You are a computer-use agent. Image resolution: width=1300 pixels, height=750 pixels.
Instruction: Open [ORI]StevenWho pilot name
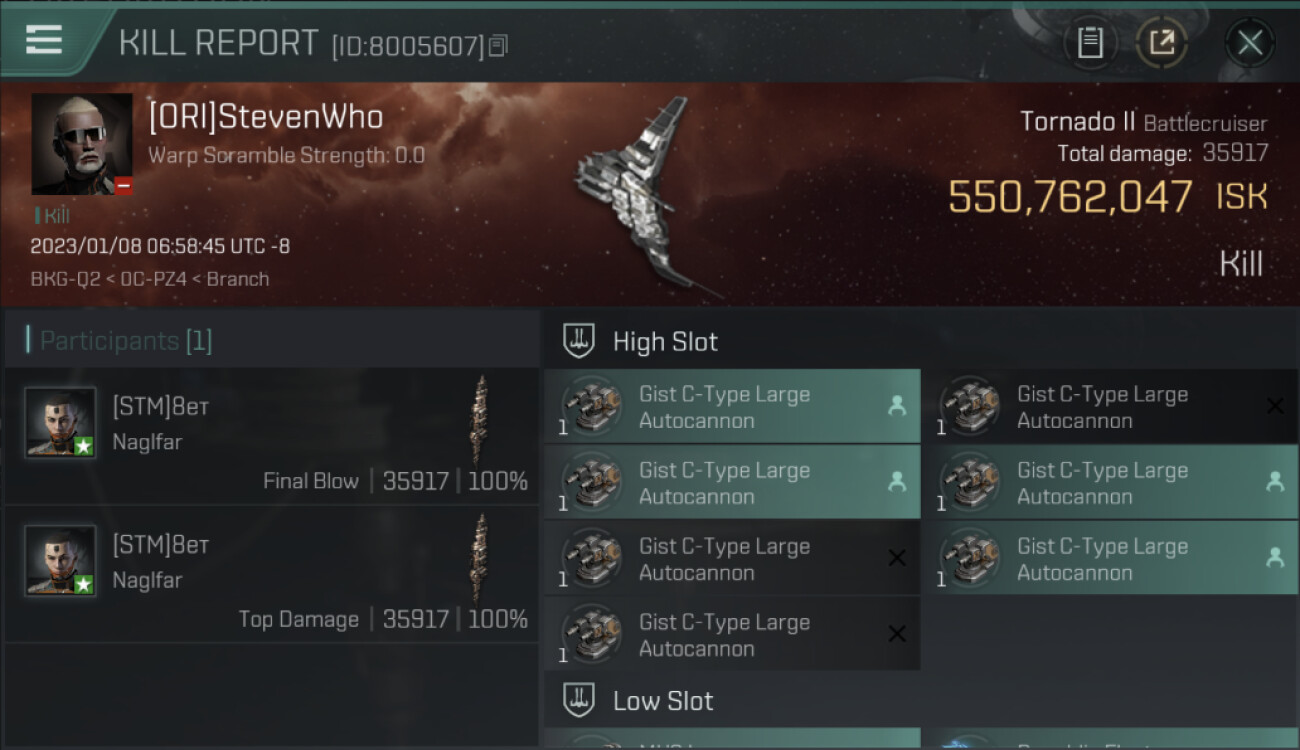266,117
